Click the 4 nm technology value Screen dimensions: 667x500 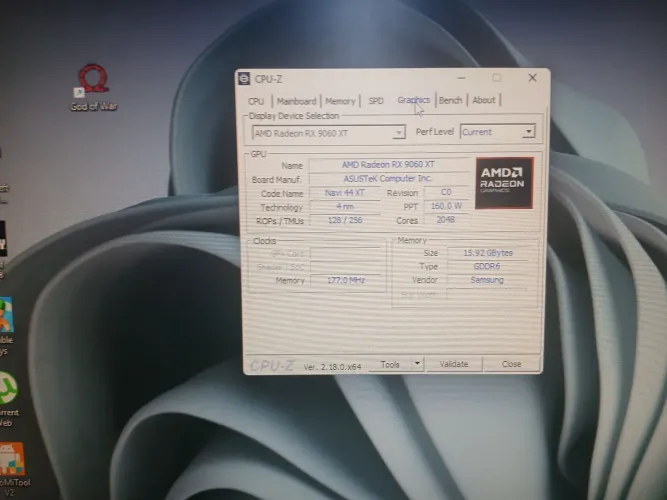(x=345, y=206)
